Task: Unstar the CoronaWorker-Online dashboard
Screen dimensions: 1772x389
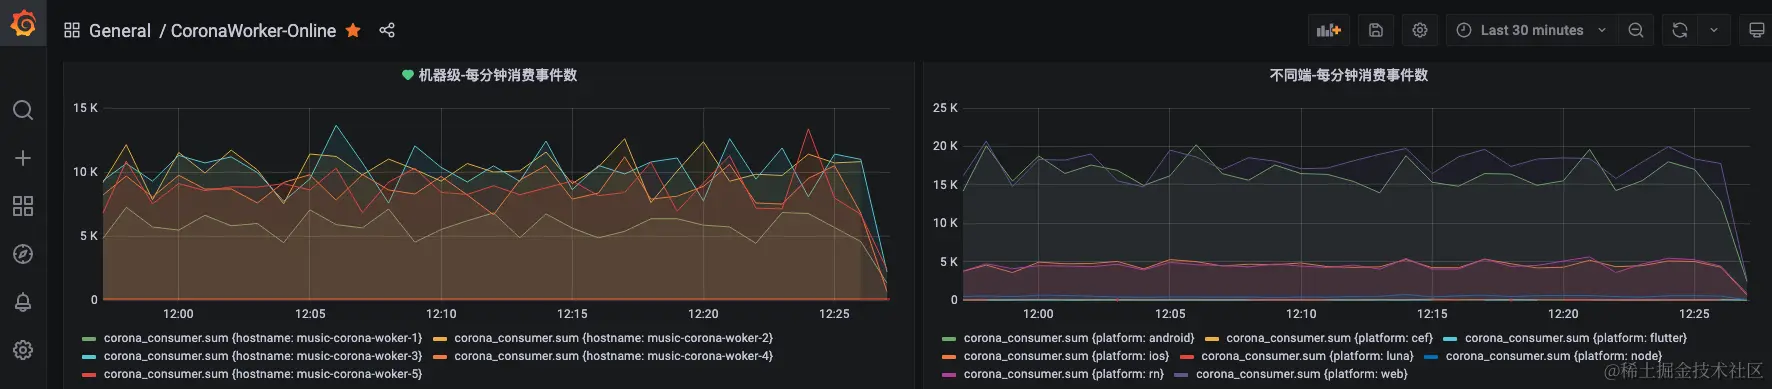Action: tap(353, 30)
